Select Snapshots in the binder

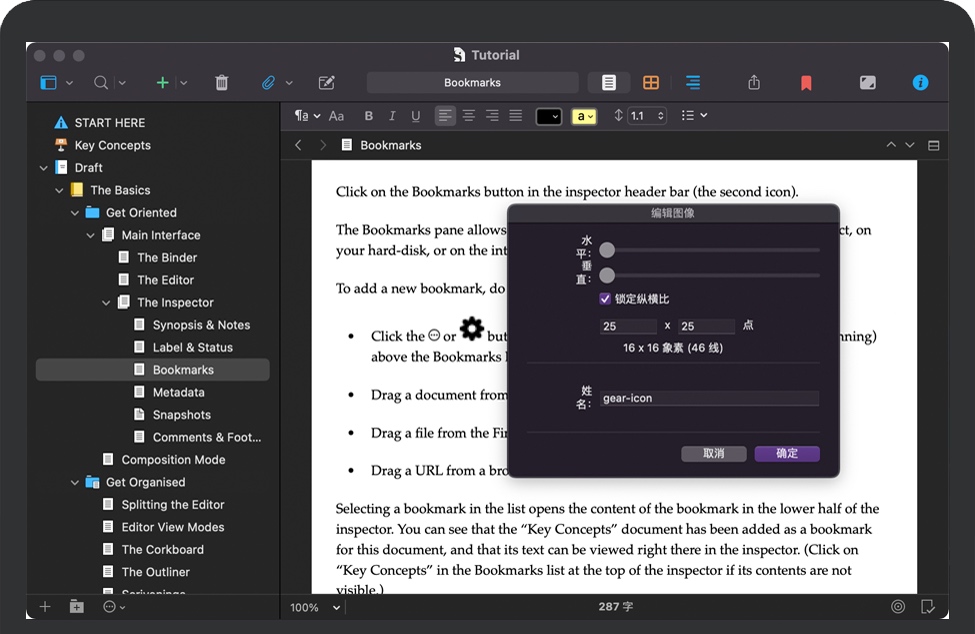pyautogui.click(x=181, y=415)
